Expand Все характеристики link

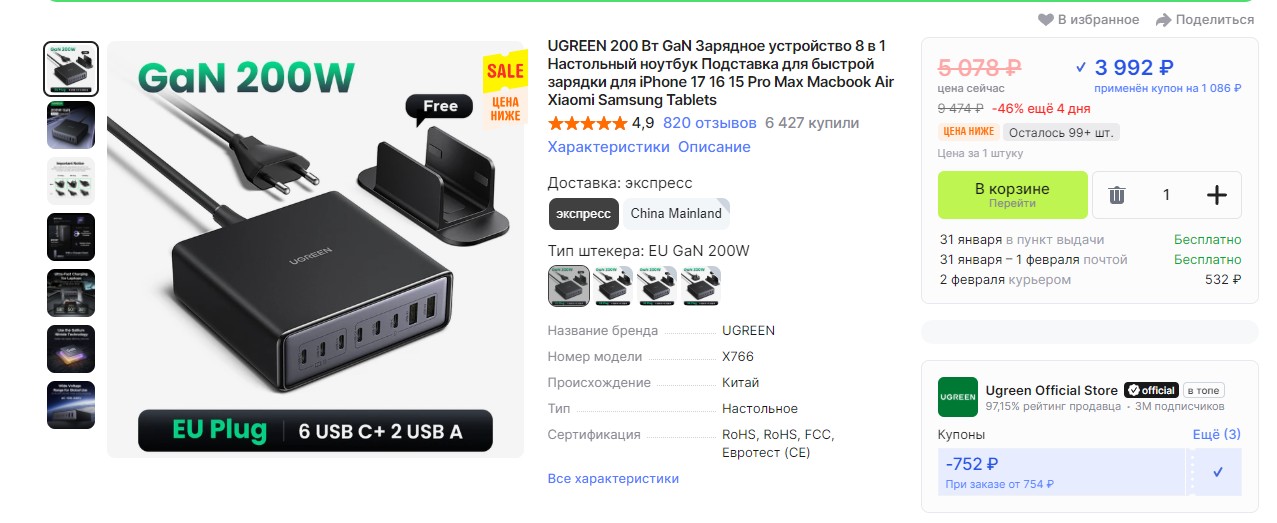613,479
